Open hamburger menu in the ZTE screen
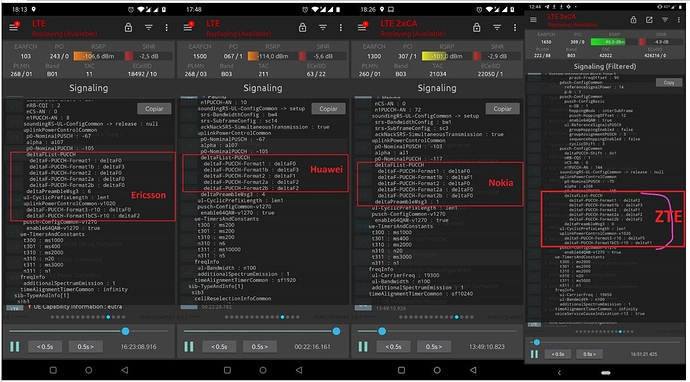690x382 pixels. [533, 19]
